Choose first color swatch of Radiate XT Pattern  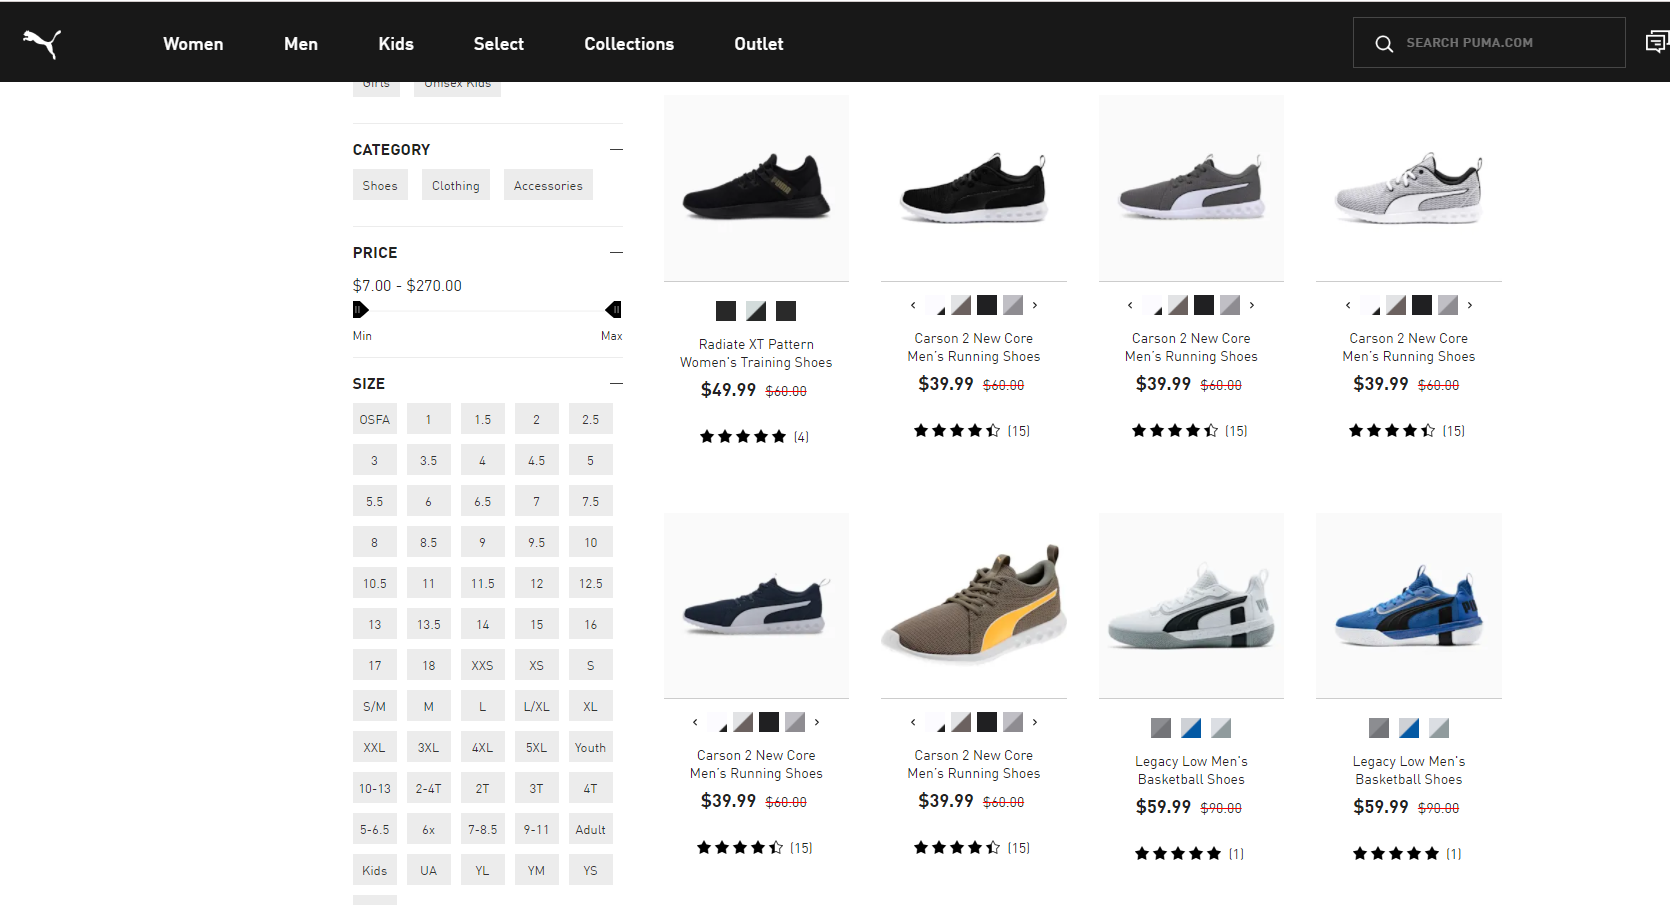point(726,311)
